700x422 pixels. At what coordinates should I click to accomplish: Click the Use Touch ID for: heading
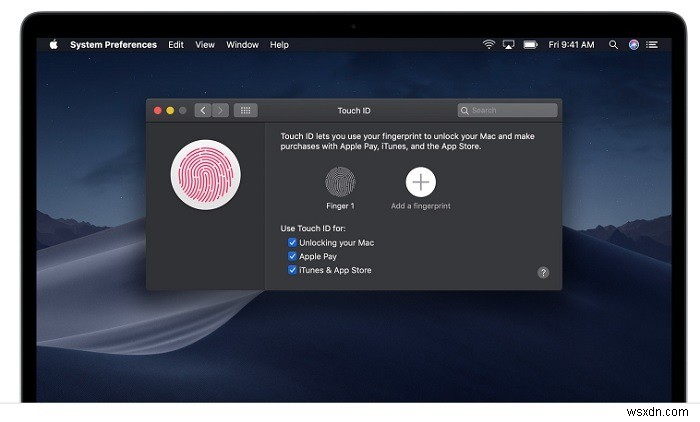[x=313, y=228]
